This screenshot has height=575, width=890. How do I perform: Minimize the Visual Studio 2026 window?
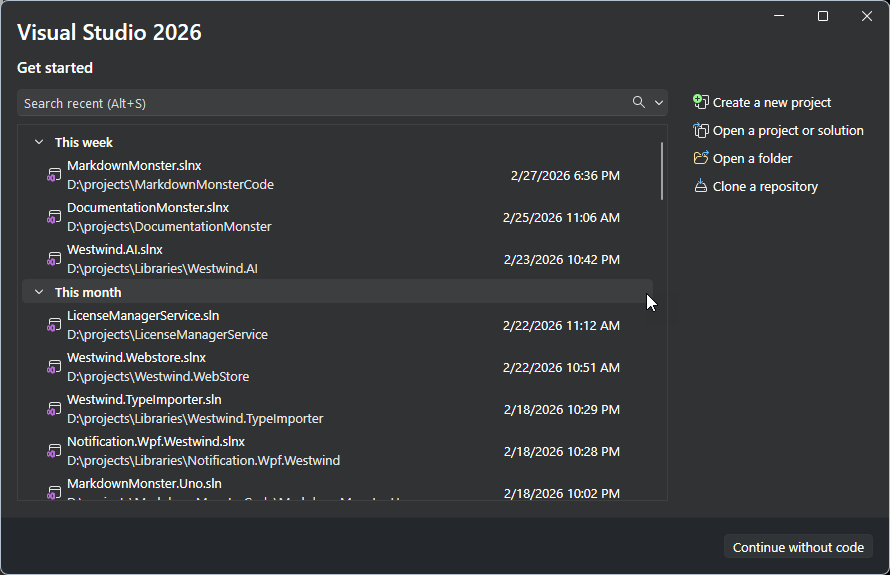click(779, 16)
